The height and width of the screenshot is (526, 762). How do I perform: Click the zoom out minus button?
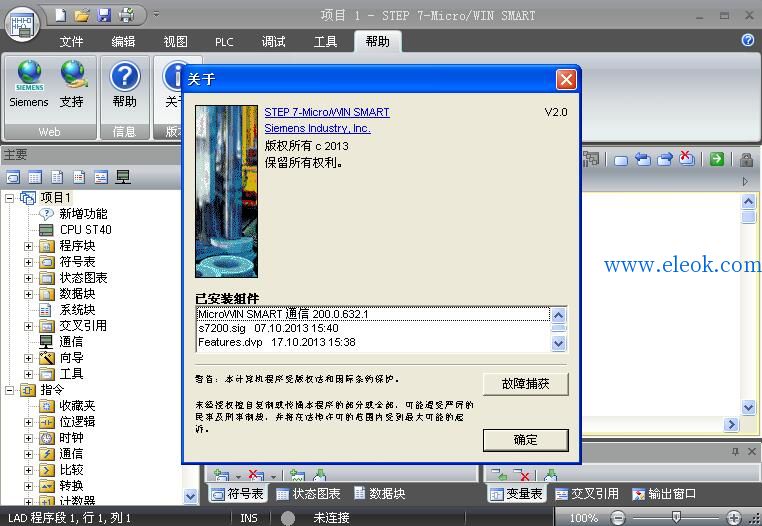[x=618, y=518]
